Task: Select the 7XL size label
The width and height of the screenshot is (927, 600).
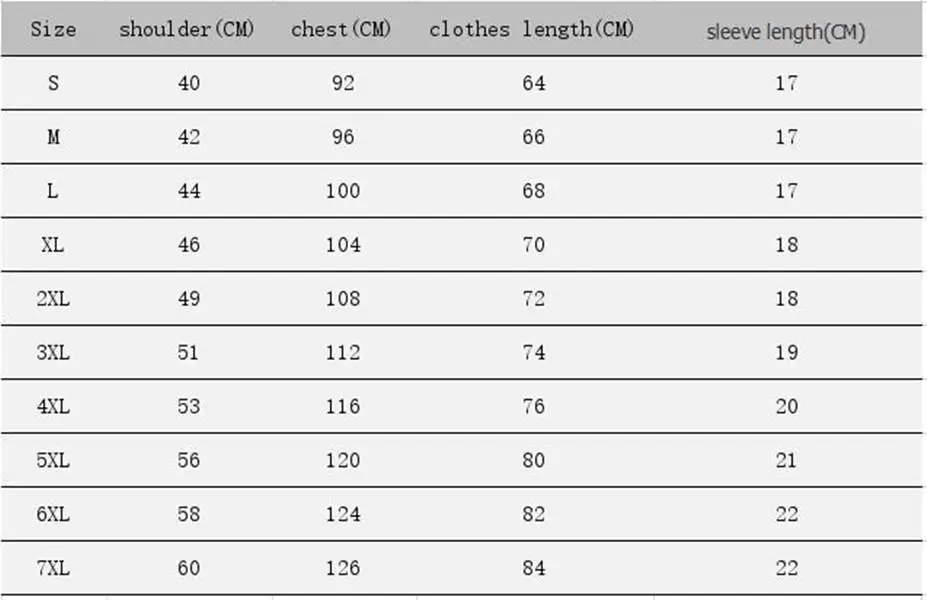Action: [53, 568]
